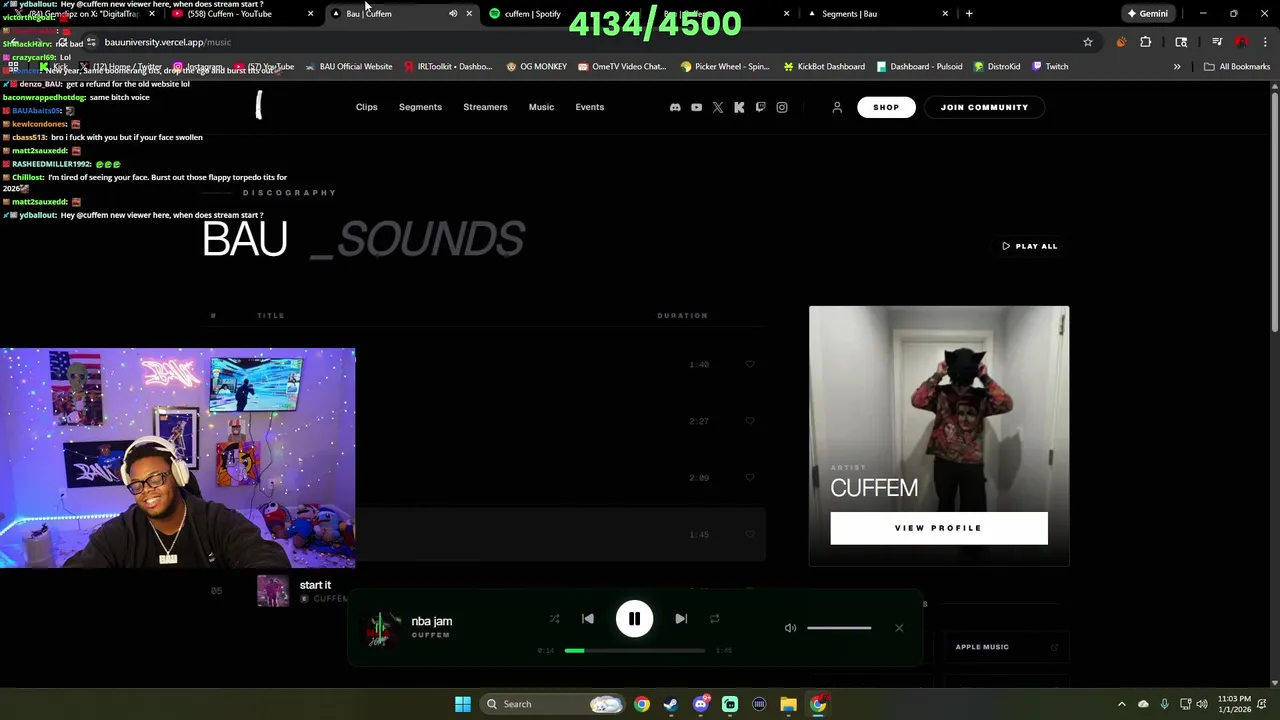Image resolution: width=1280 pixels, height=720 pixels.
Task: Open a new browser tab
Action: 969,14
